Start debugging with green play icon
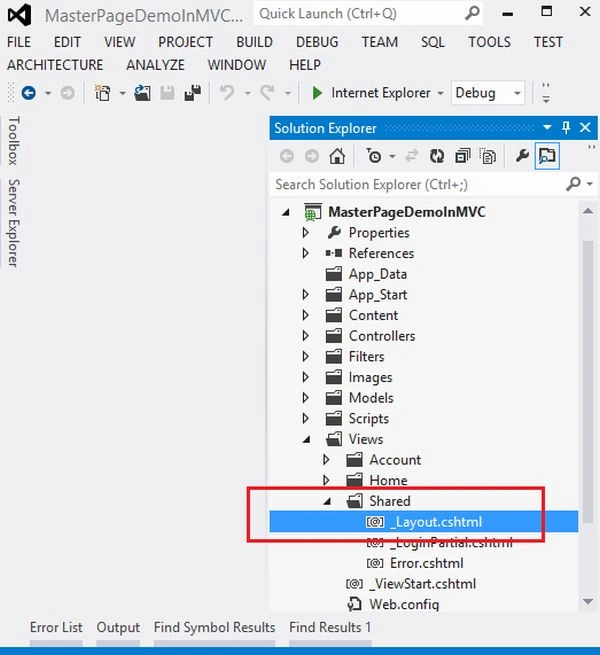 click(317, 93)
